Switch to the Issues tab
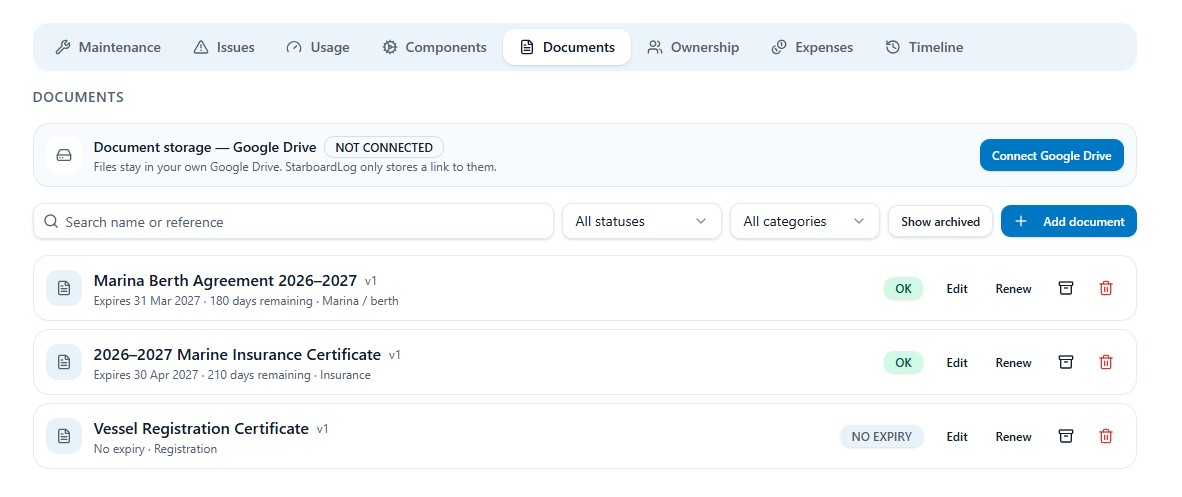 point(224,48)
